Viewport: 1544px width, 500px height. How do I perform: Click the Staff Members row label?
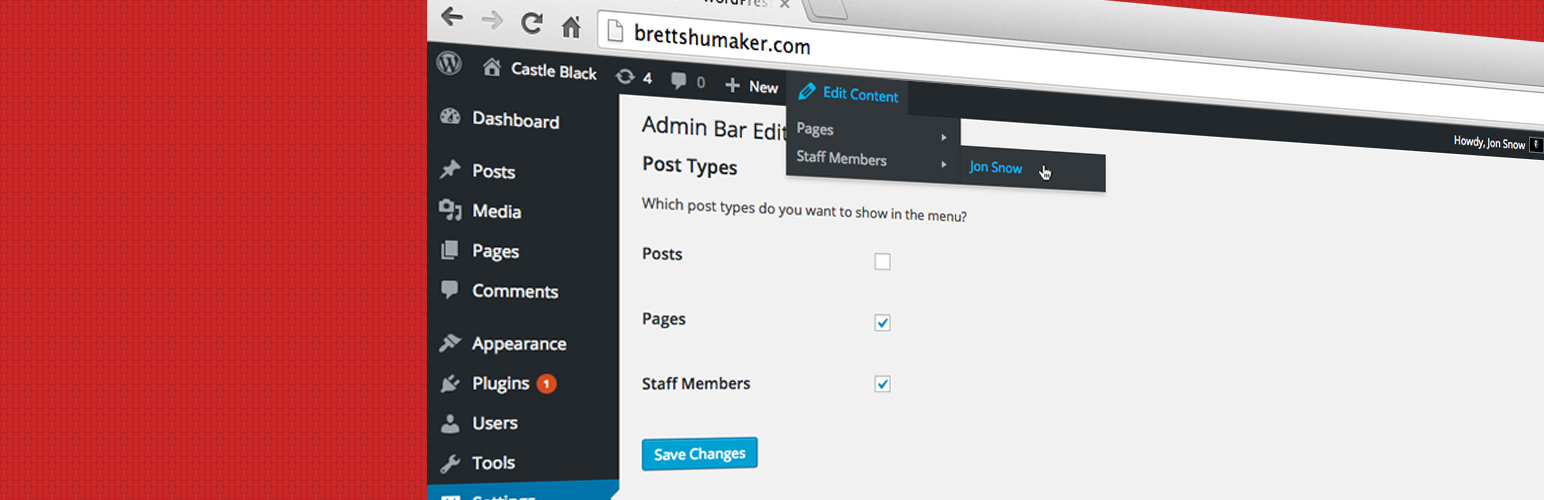click(696, 383)
